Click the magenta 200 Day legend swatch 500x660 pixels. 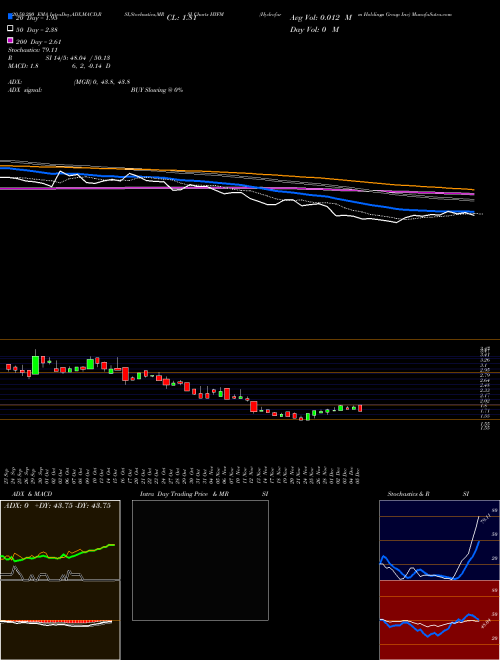pyautogui.click(x=10, y=41)
